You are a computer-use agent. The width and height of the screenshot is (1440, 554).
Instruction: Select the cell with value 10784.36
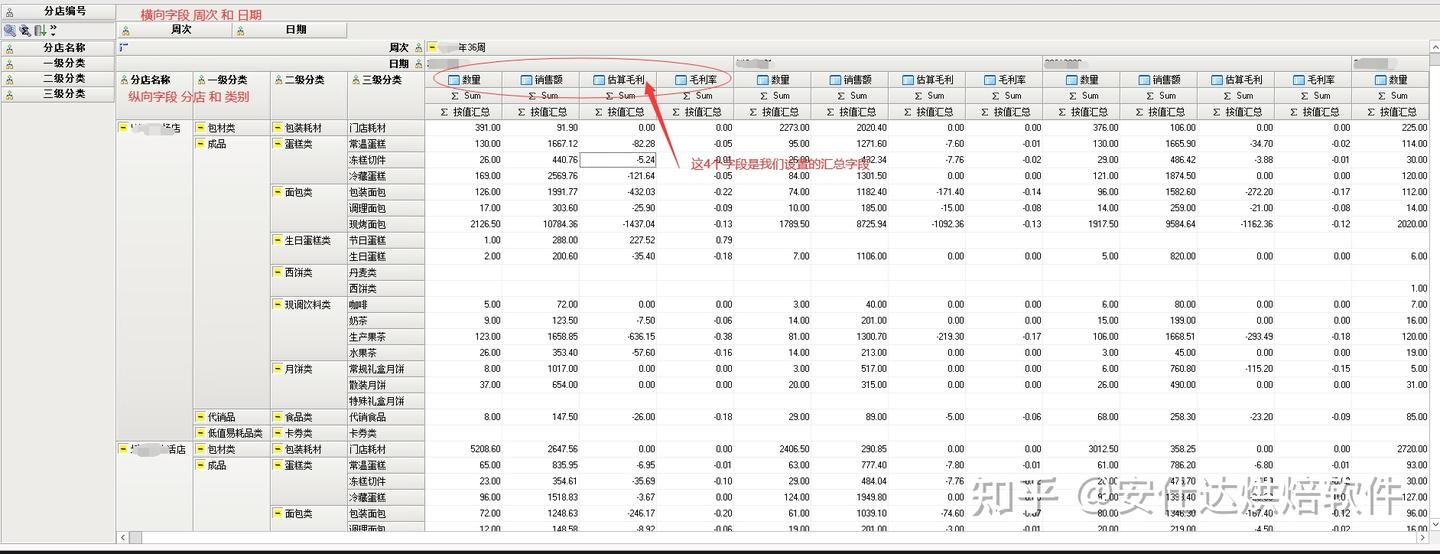(x=541, y=224)
